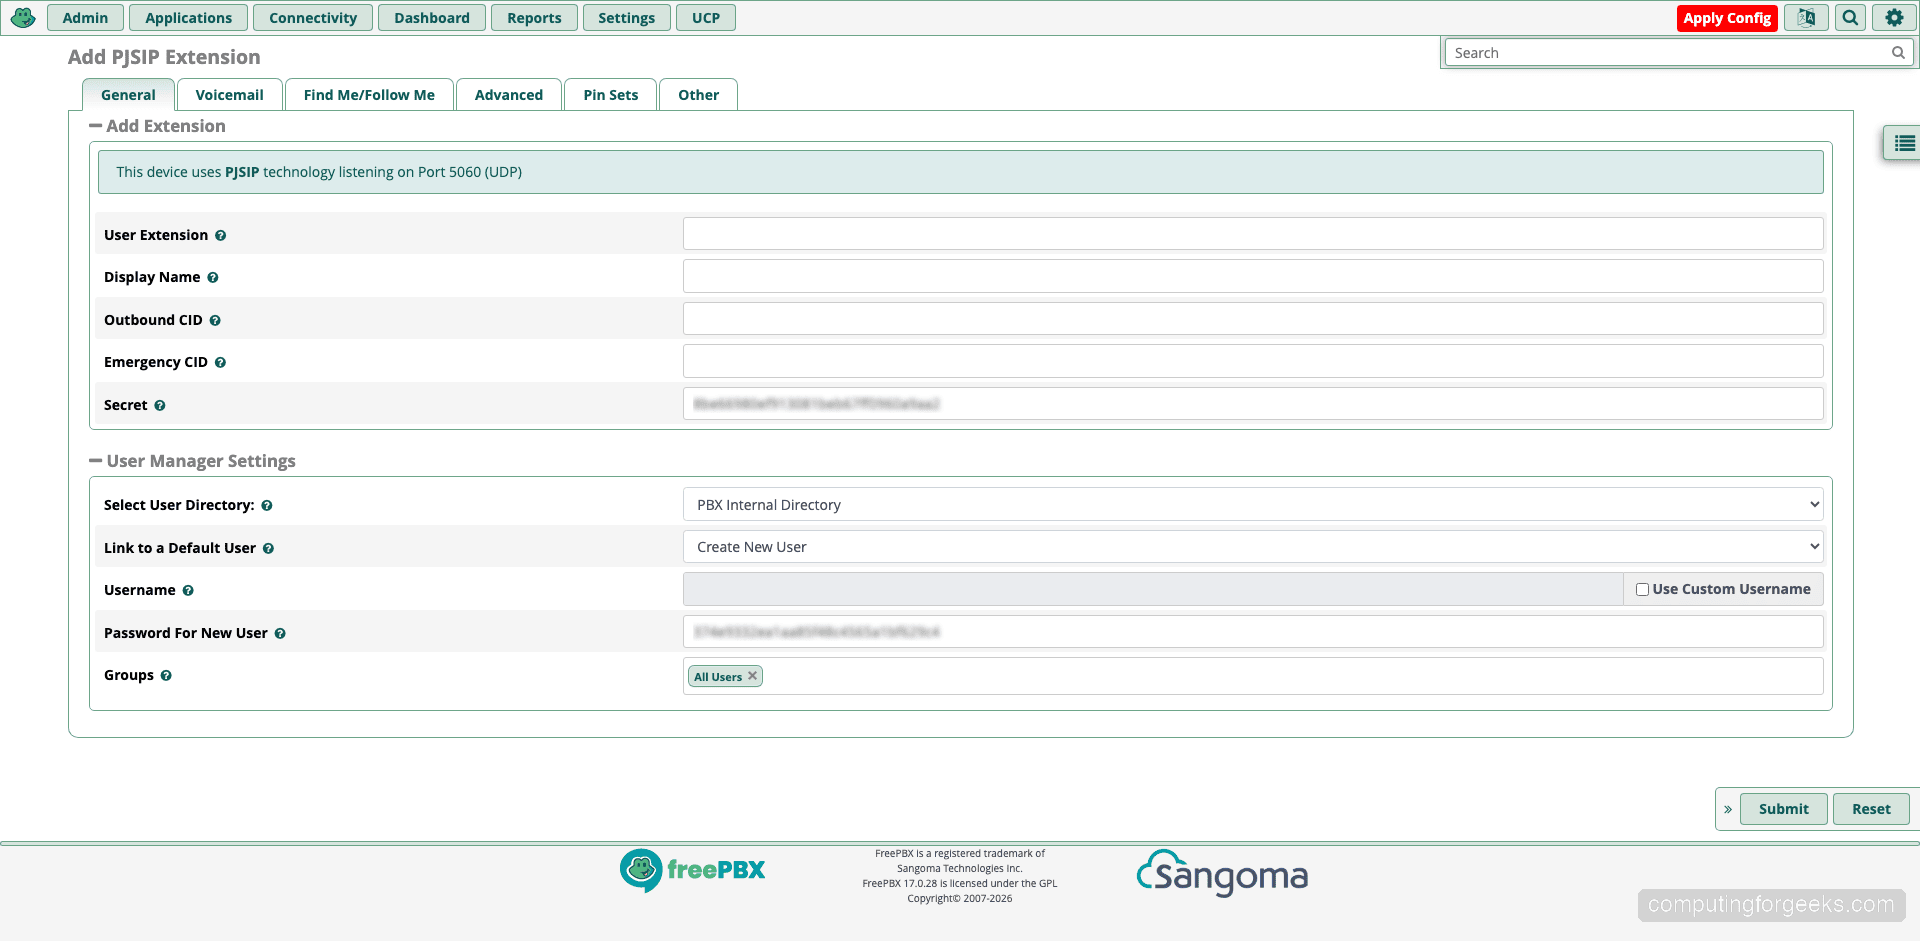Open the global search magnifier
Screen dimensions: 1920x941
(1849, 17)
